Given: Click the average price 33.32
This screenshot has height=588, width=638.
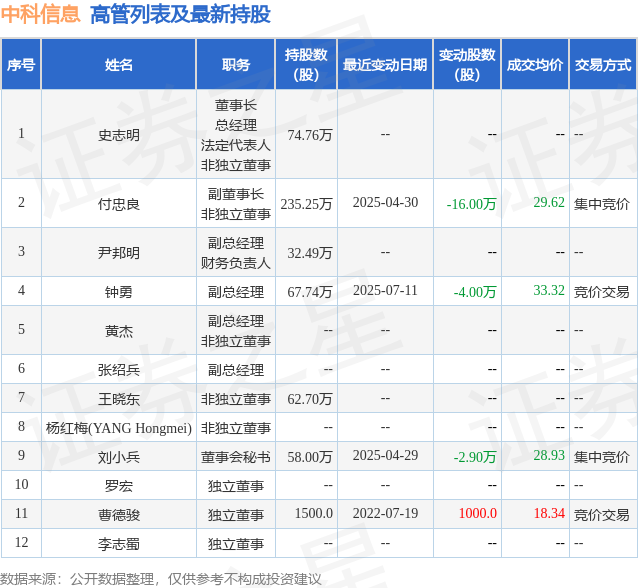Looking at the screenshot, I should [x=549, y=290].
